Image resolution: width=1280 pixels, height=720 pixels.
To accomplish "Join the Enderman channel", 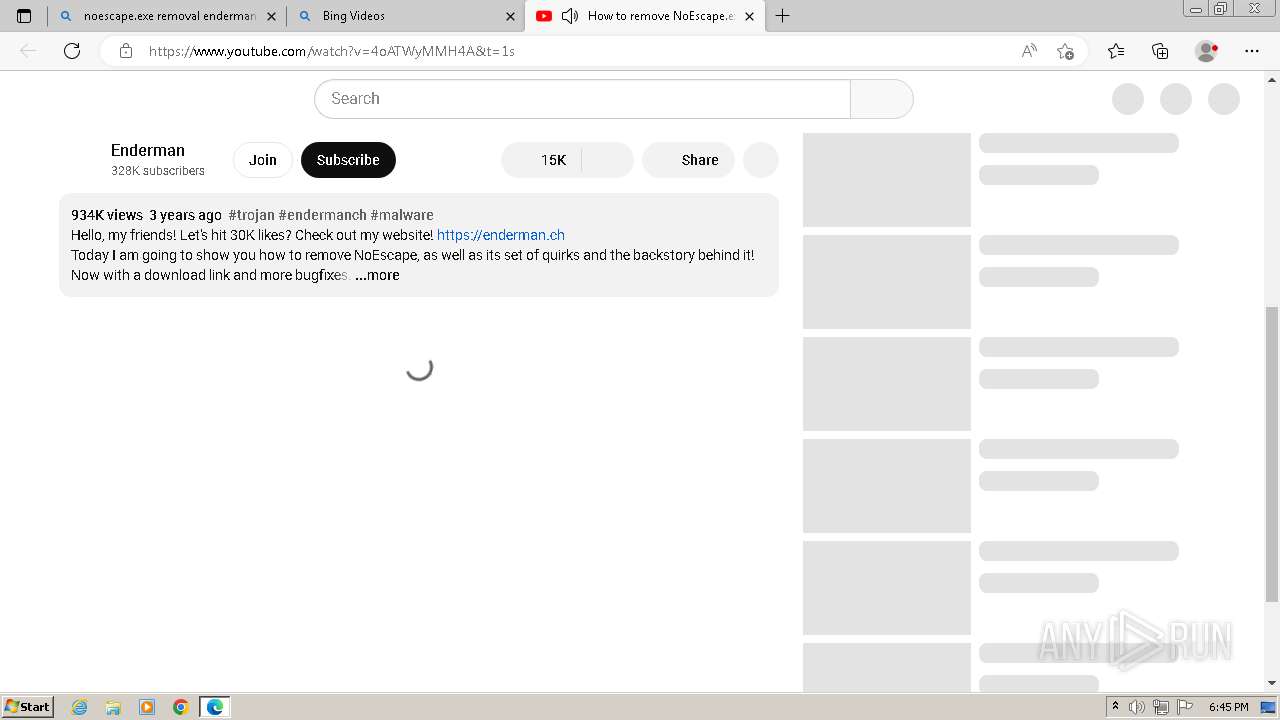I will [x=263, y=160].
